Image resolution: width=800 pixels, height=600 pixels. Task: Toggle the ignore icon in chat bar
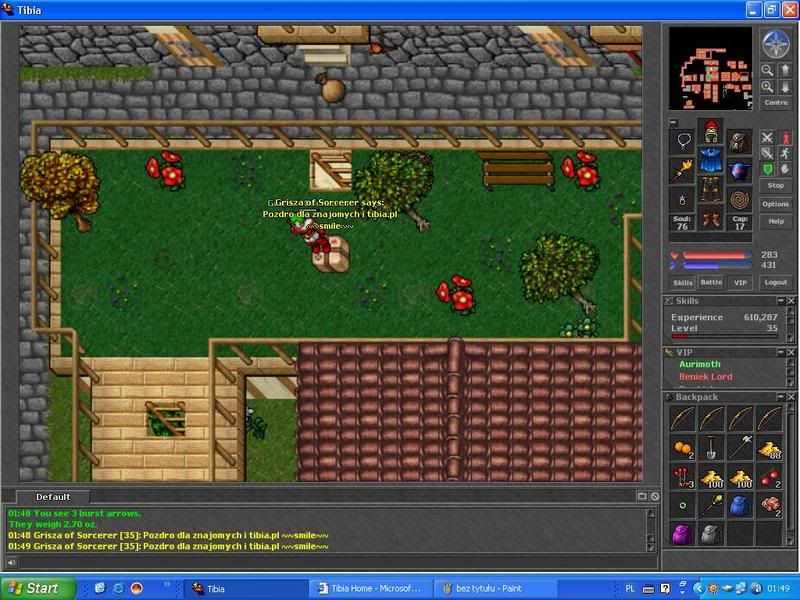point(655,496)
